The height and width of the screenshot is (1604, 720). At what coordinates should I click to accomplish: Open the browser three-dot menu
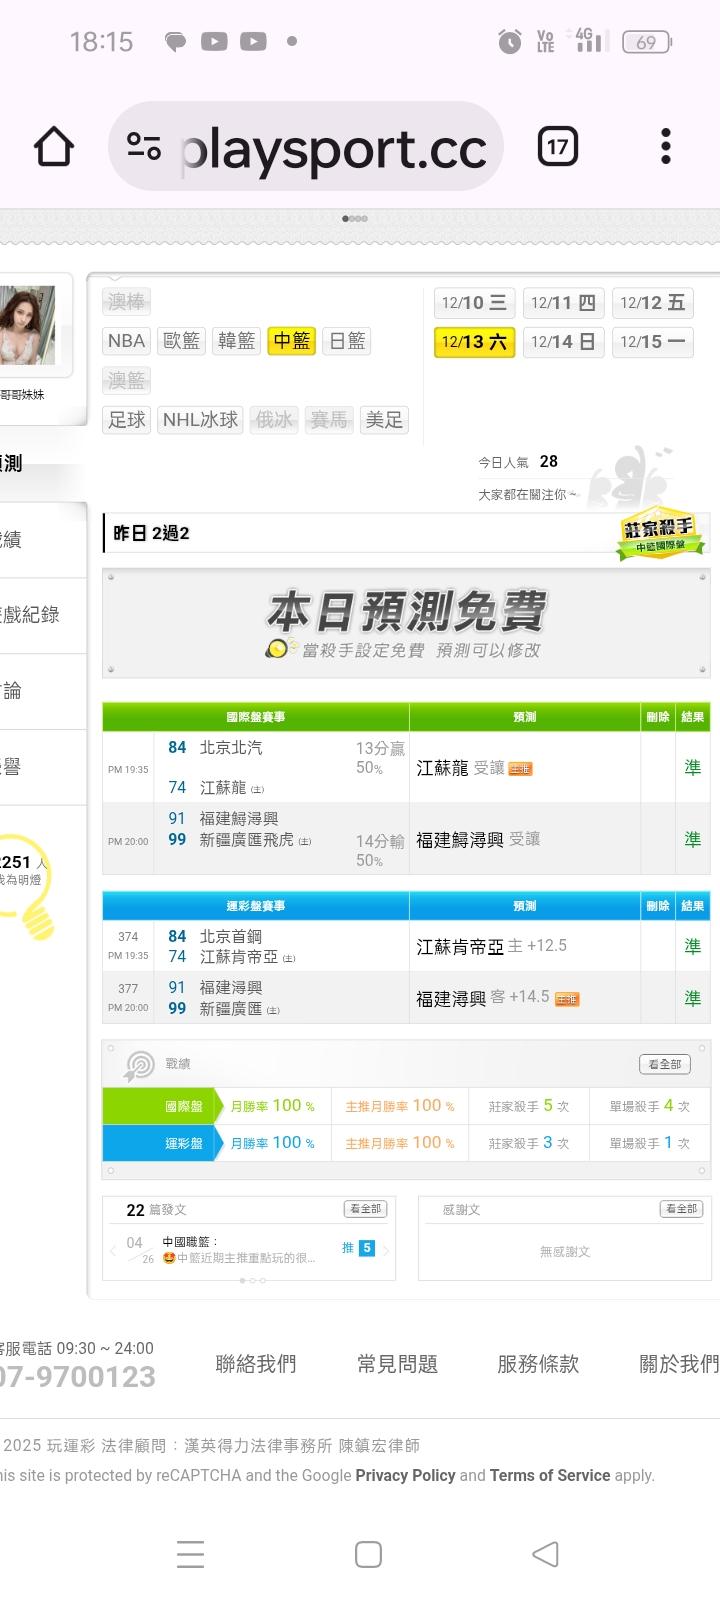pyautogui.click(x=666, y=147)
